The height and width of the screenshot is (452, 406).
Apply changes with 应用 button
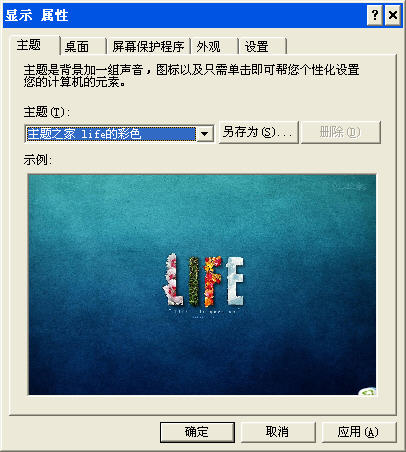coord(359,432)
